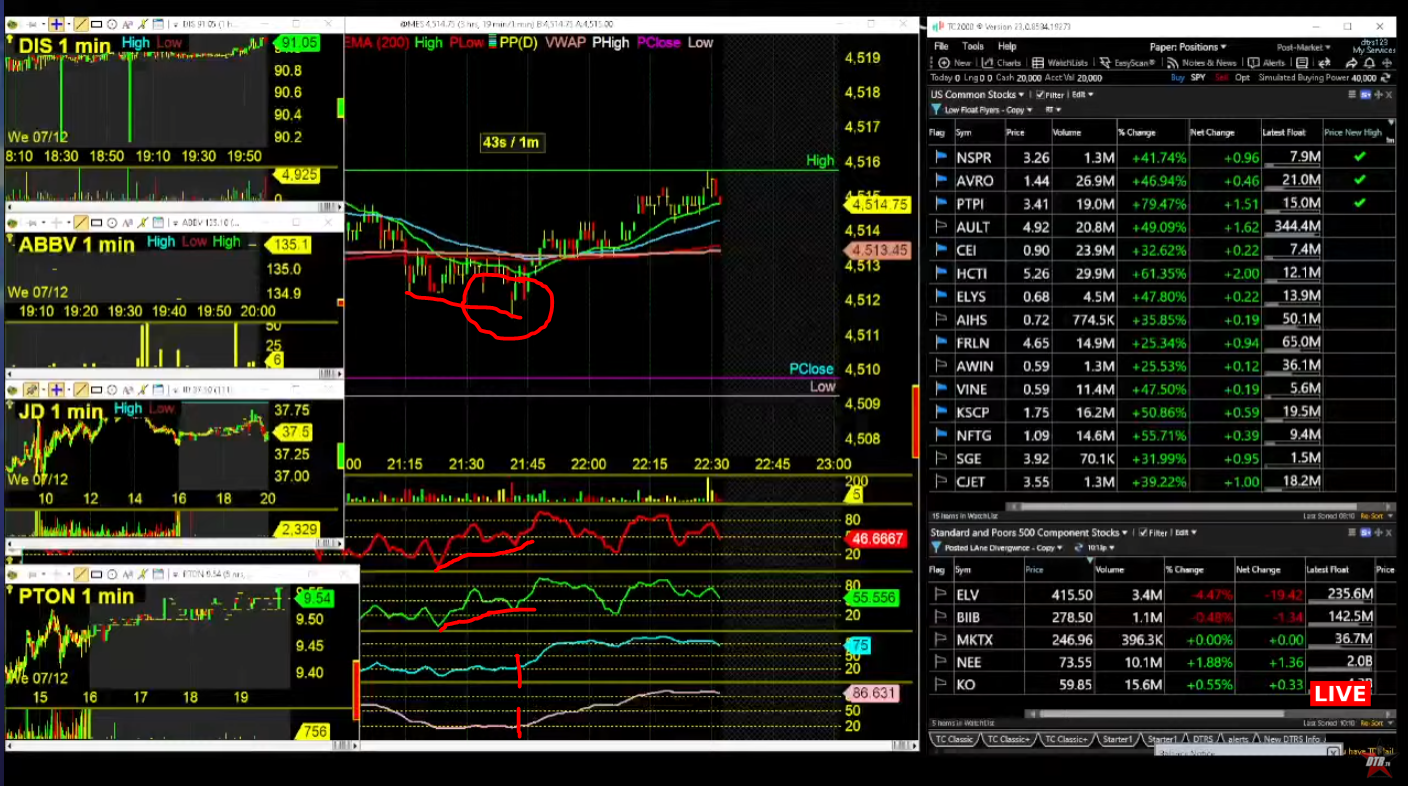The width and height of the screenshot is (1408, 786).
Task: Click the 43s / 1m timer label on the chart
Action: point(511,142)
